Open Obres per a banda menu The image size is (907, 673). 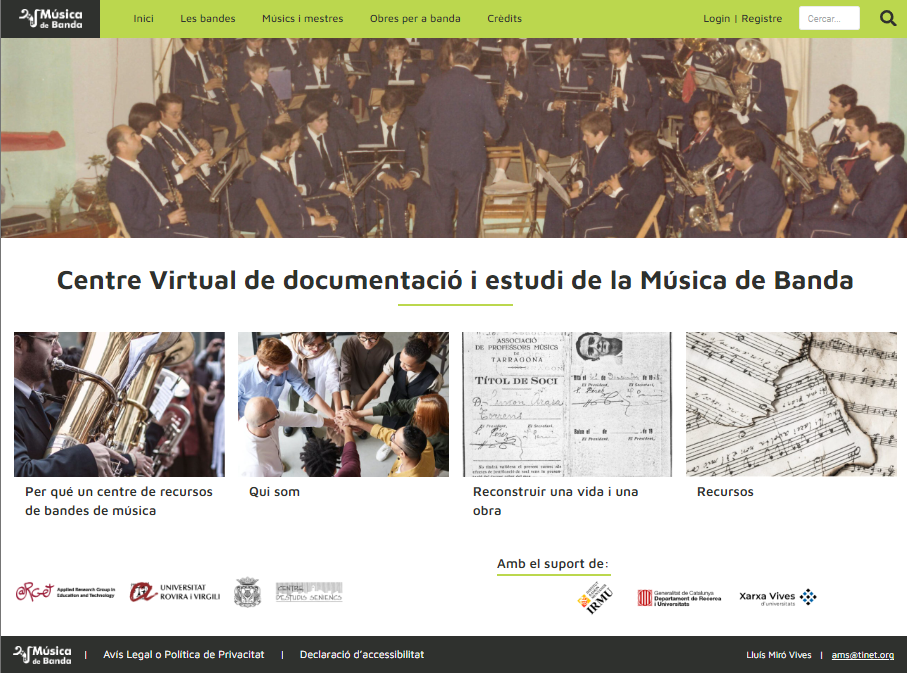point(415,19)
